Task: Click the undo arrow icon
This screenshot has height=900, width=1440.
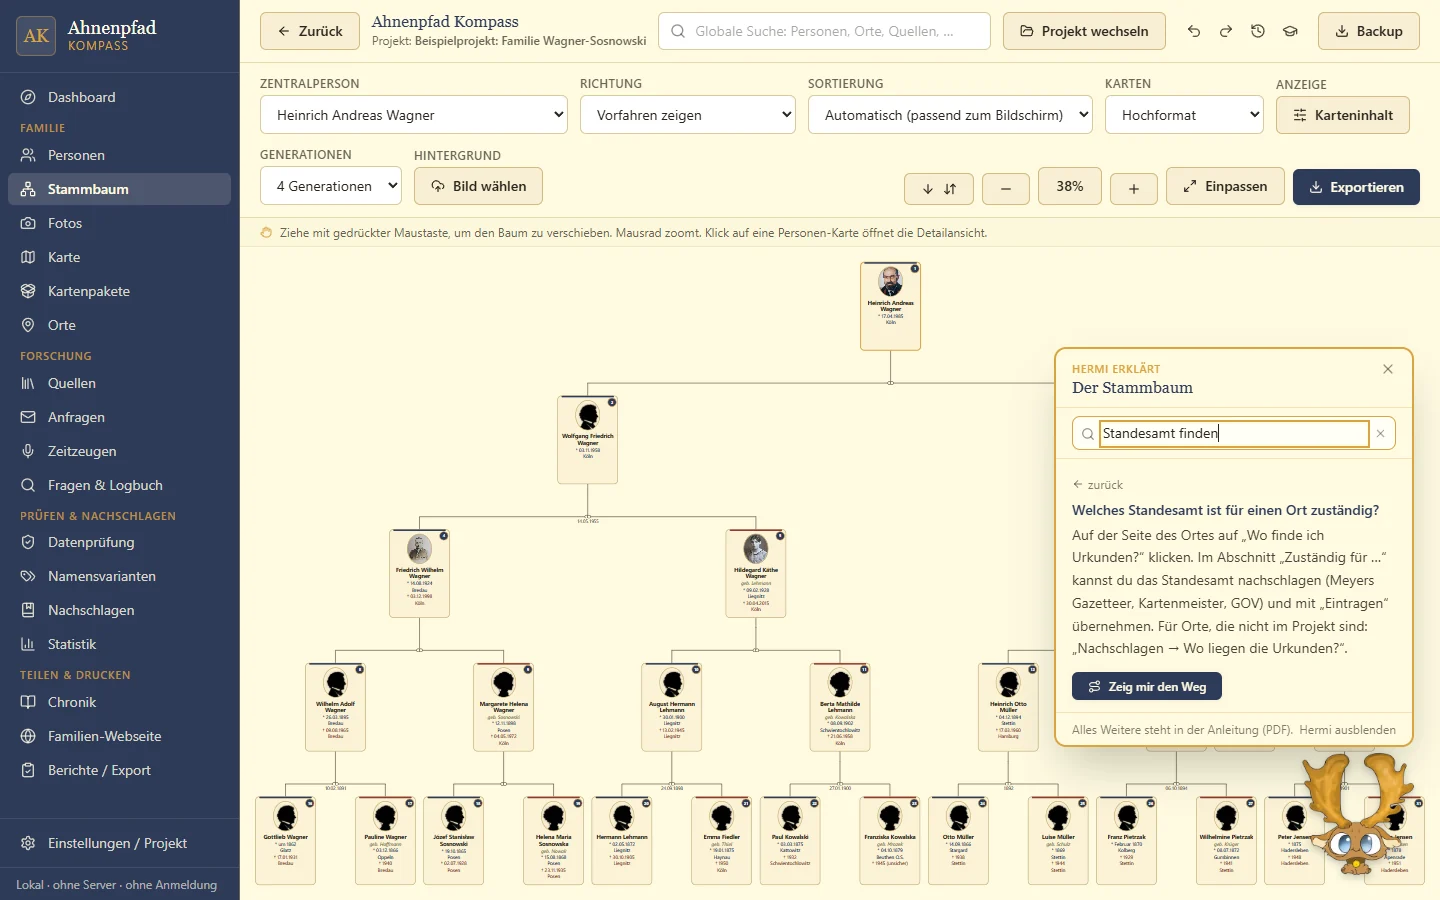Action: [x=1194, y=31]
